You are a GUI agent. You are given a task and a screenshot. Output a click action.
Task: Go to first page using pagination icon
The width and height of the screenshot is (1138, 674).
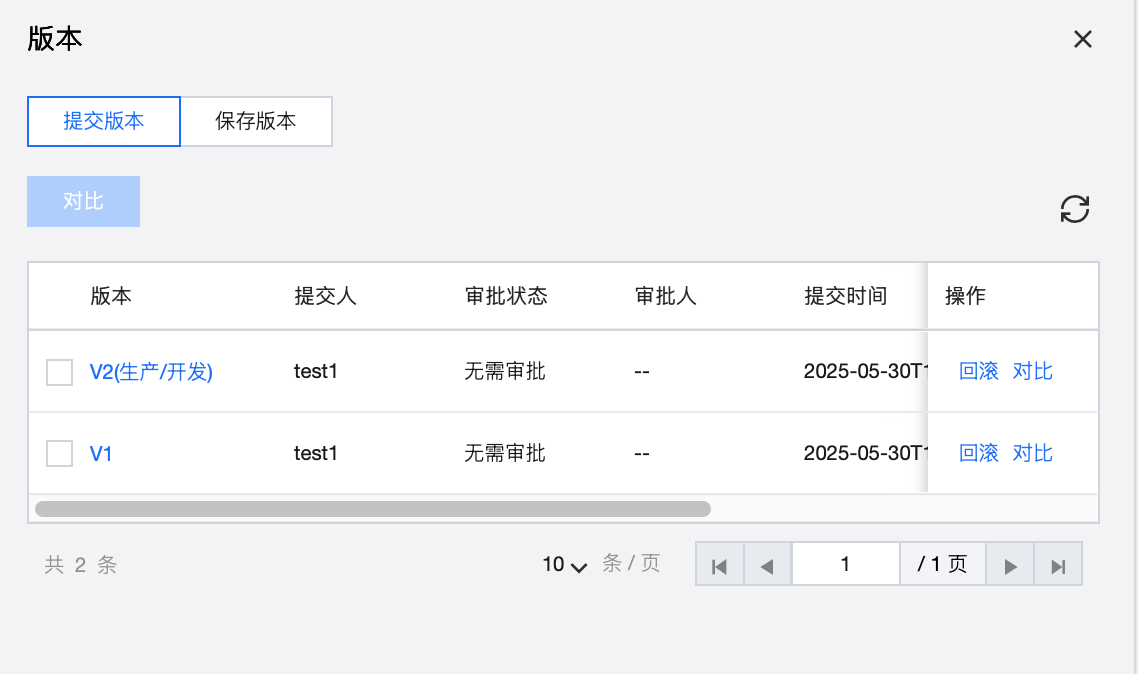[x=718, y=565]
